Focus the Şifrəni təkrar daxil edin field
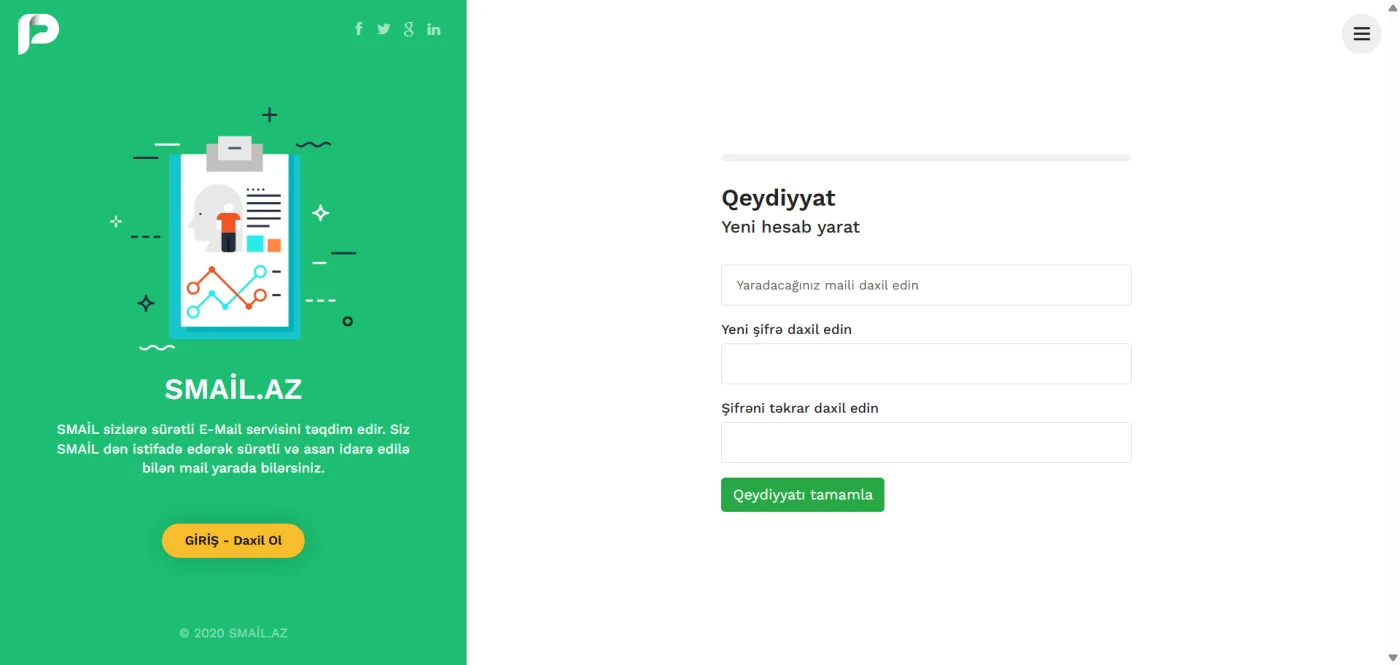 click(926, 443)
